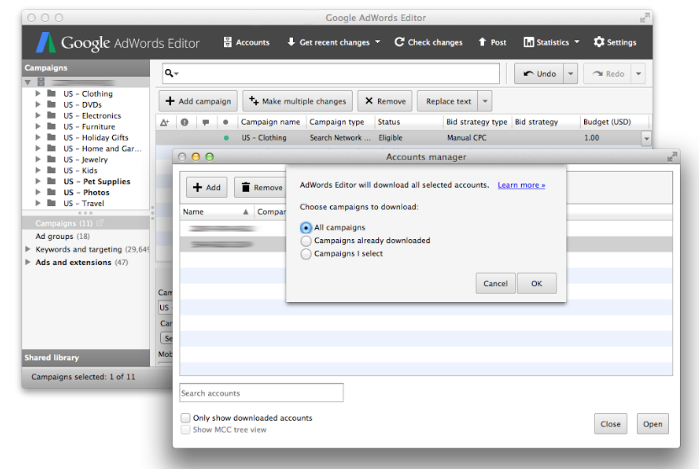Open the Shared library panel

click(x=52, y=357)
